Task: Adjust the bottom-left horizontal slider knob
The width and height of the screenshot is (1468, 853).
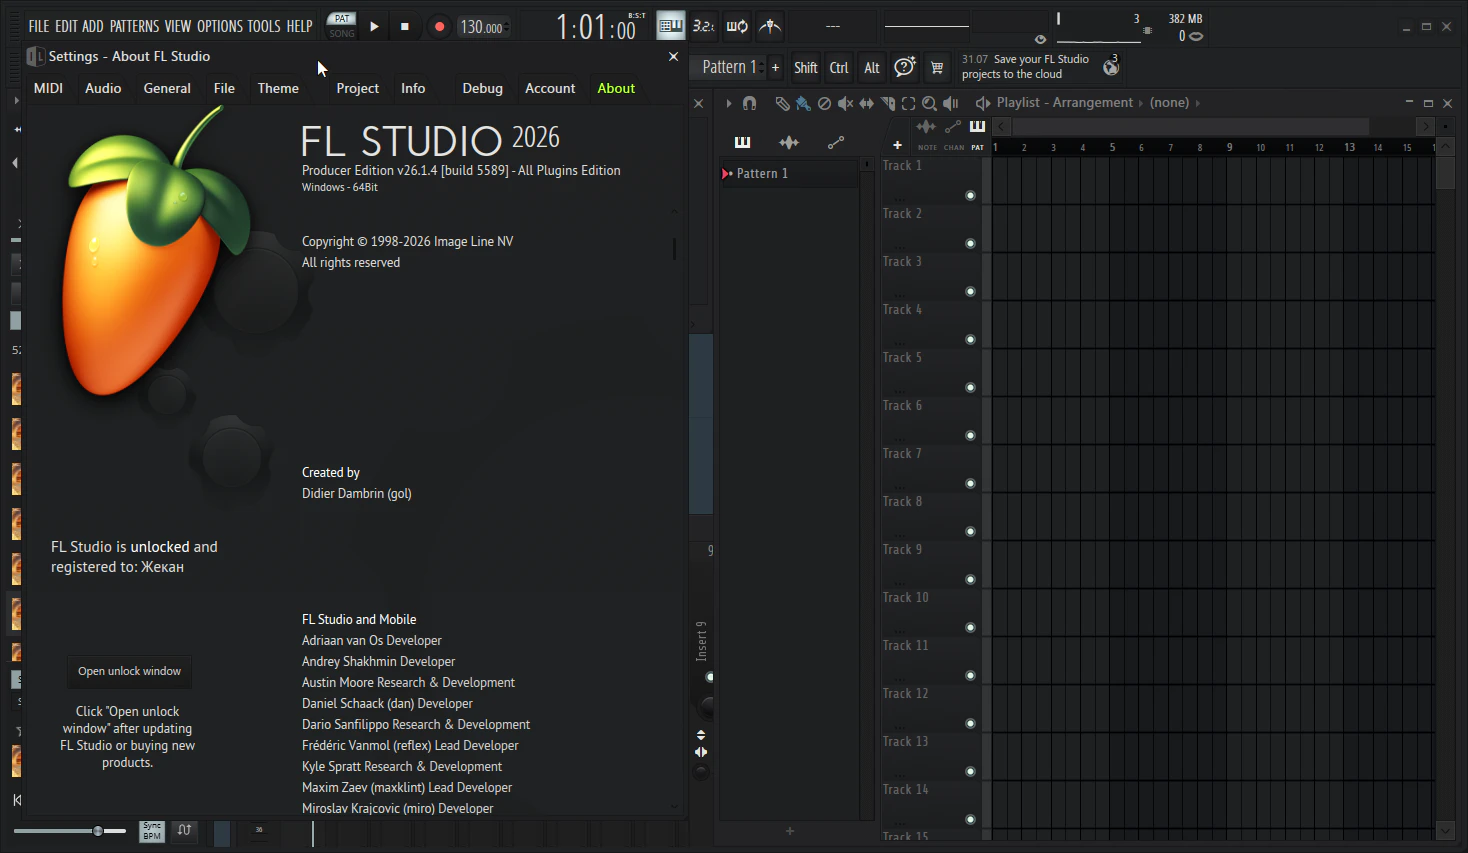Action: coord(98,831)
